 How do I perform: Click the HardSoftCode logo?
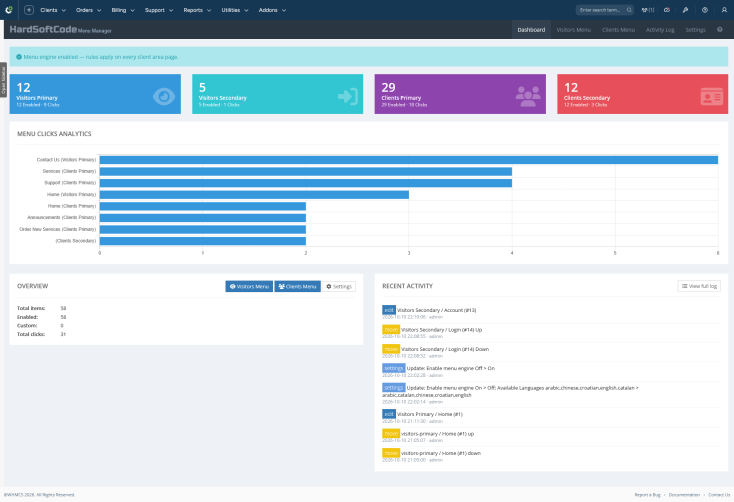pos(43,30)
